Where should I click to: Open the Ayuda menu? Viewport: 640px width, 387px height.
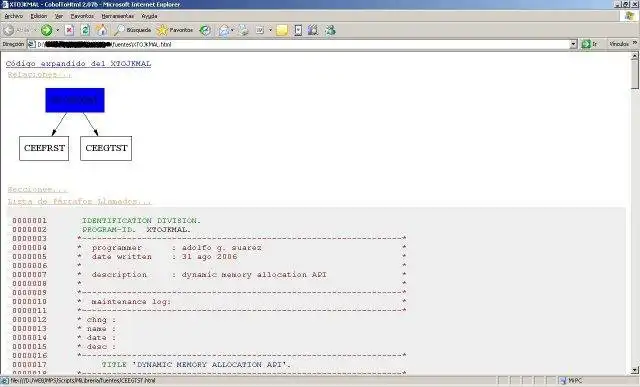149,16
